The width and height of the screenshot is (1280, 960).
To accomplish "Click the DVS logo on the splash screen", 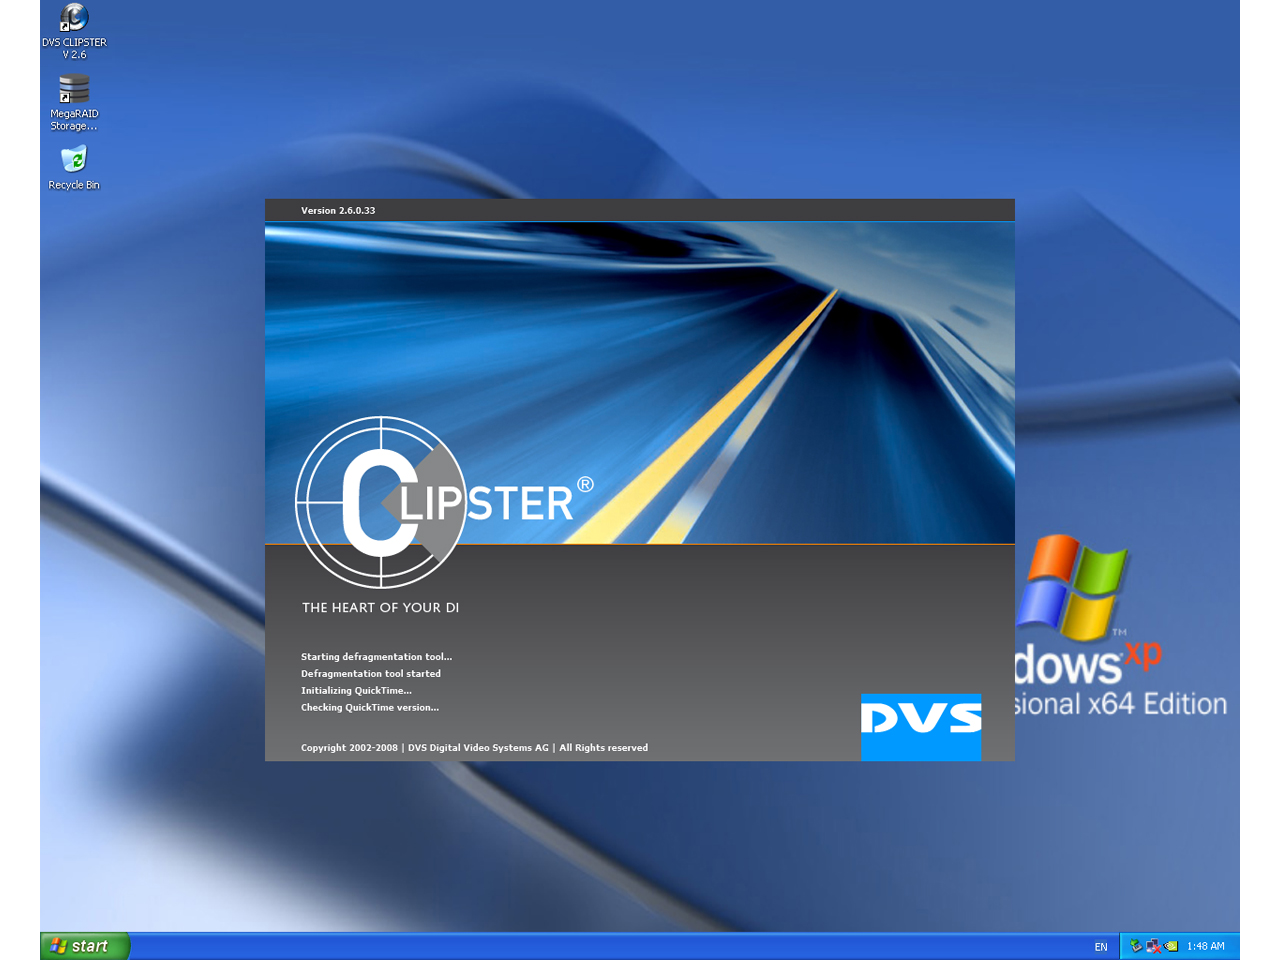I will pyautogui.click(x=920, y=727).
